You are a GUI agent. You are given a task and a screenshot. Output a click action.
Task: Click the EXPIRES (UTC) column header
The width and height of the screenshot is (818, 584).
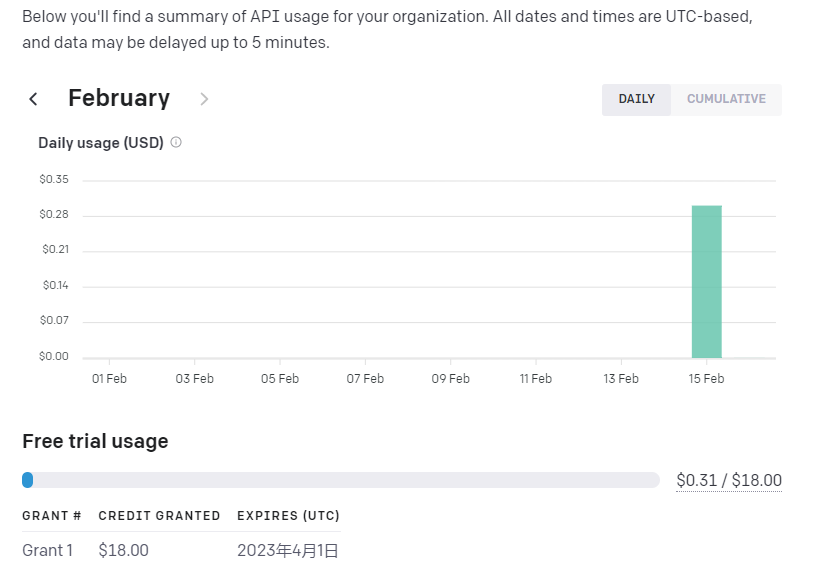[x=288, y=516]
